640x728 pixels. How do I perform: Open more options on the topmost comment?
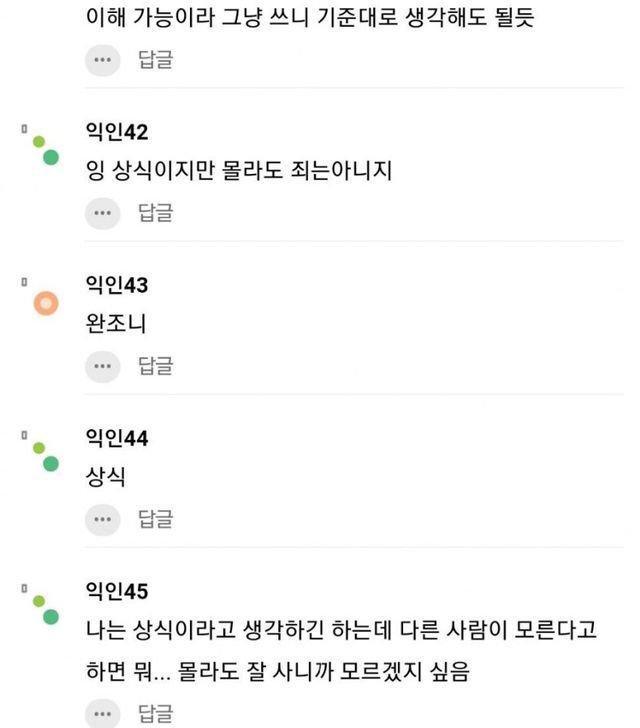click(x=102, y=59)
